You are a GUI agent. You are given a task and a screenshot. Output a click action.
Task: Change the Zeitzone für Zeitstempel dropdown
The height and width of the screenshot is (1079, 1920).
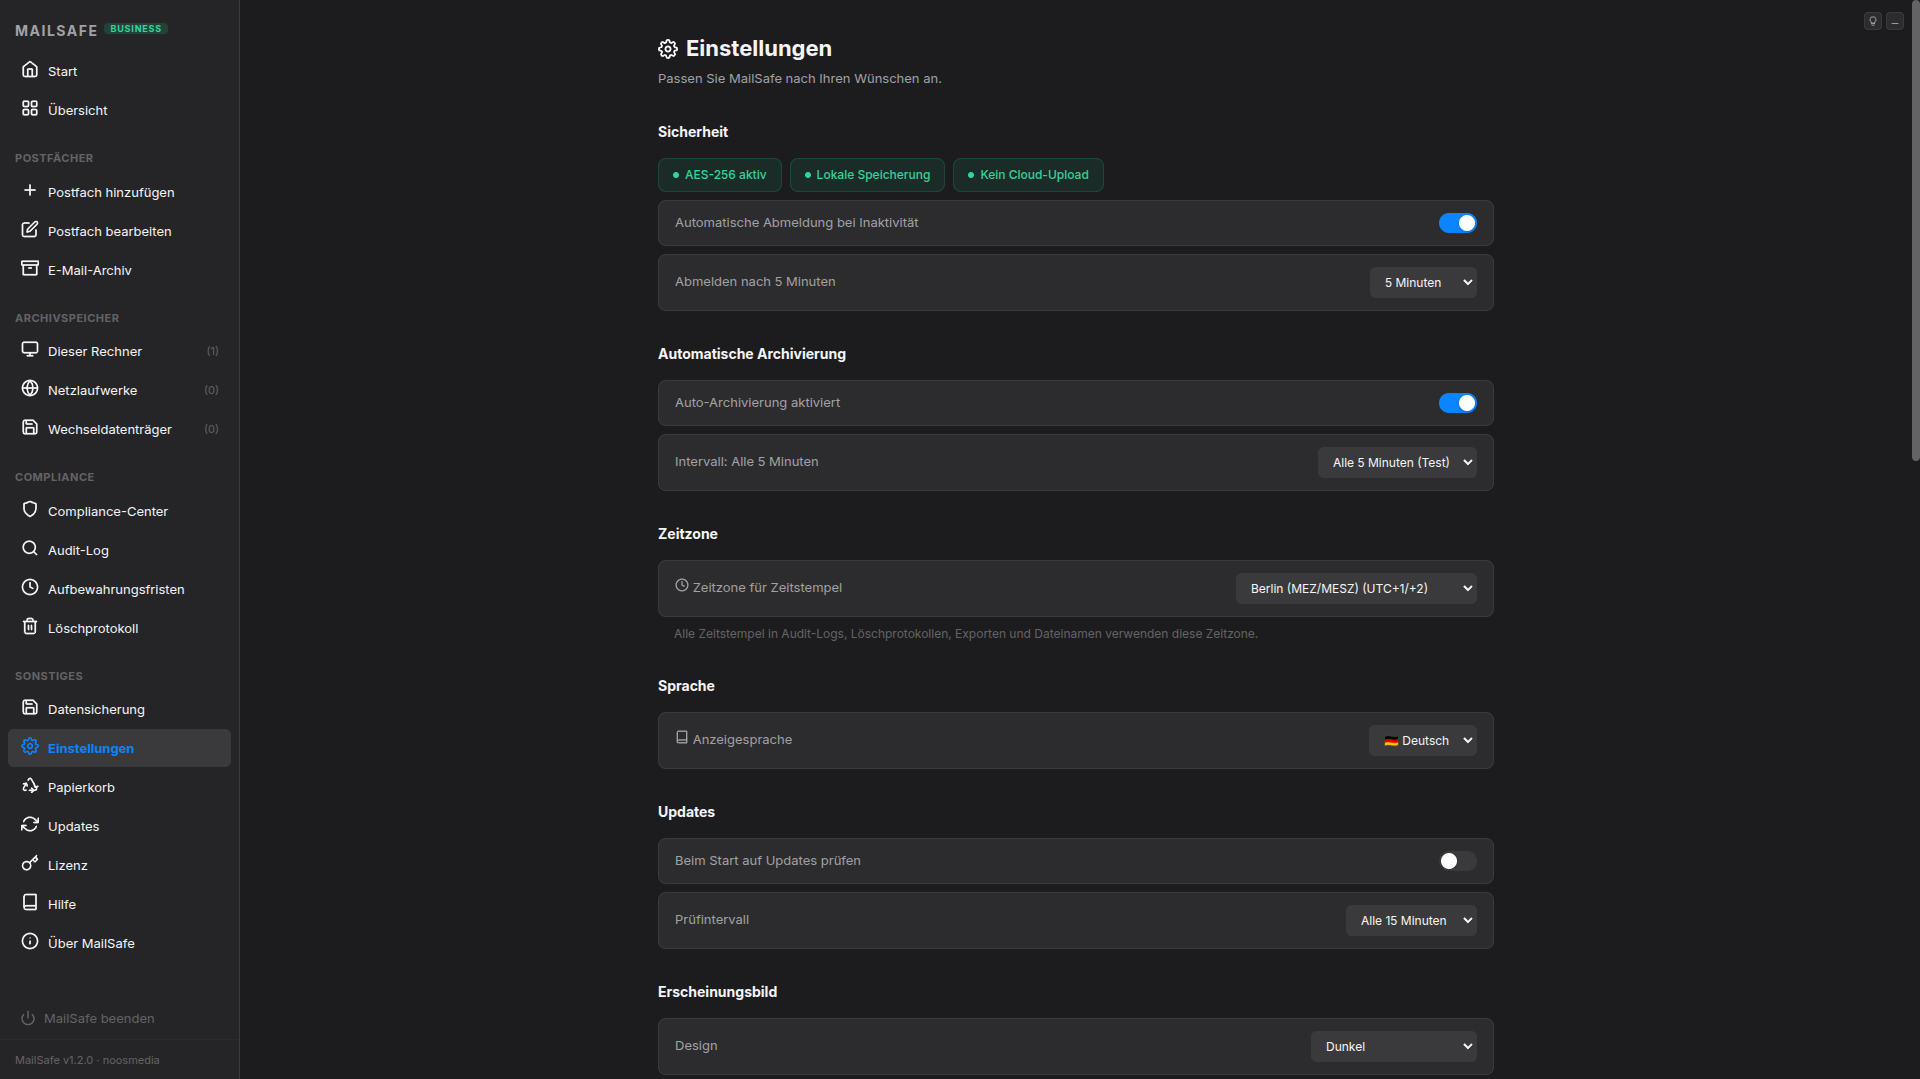(1356, 588)
